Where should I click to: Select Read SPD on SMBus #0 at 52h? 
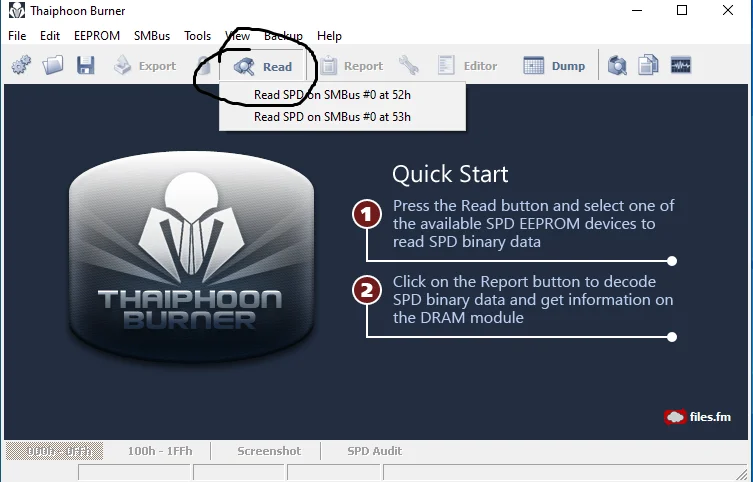[x=342, y=95]
